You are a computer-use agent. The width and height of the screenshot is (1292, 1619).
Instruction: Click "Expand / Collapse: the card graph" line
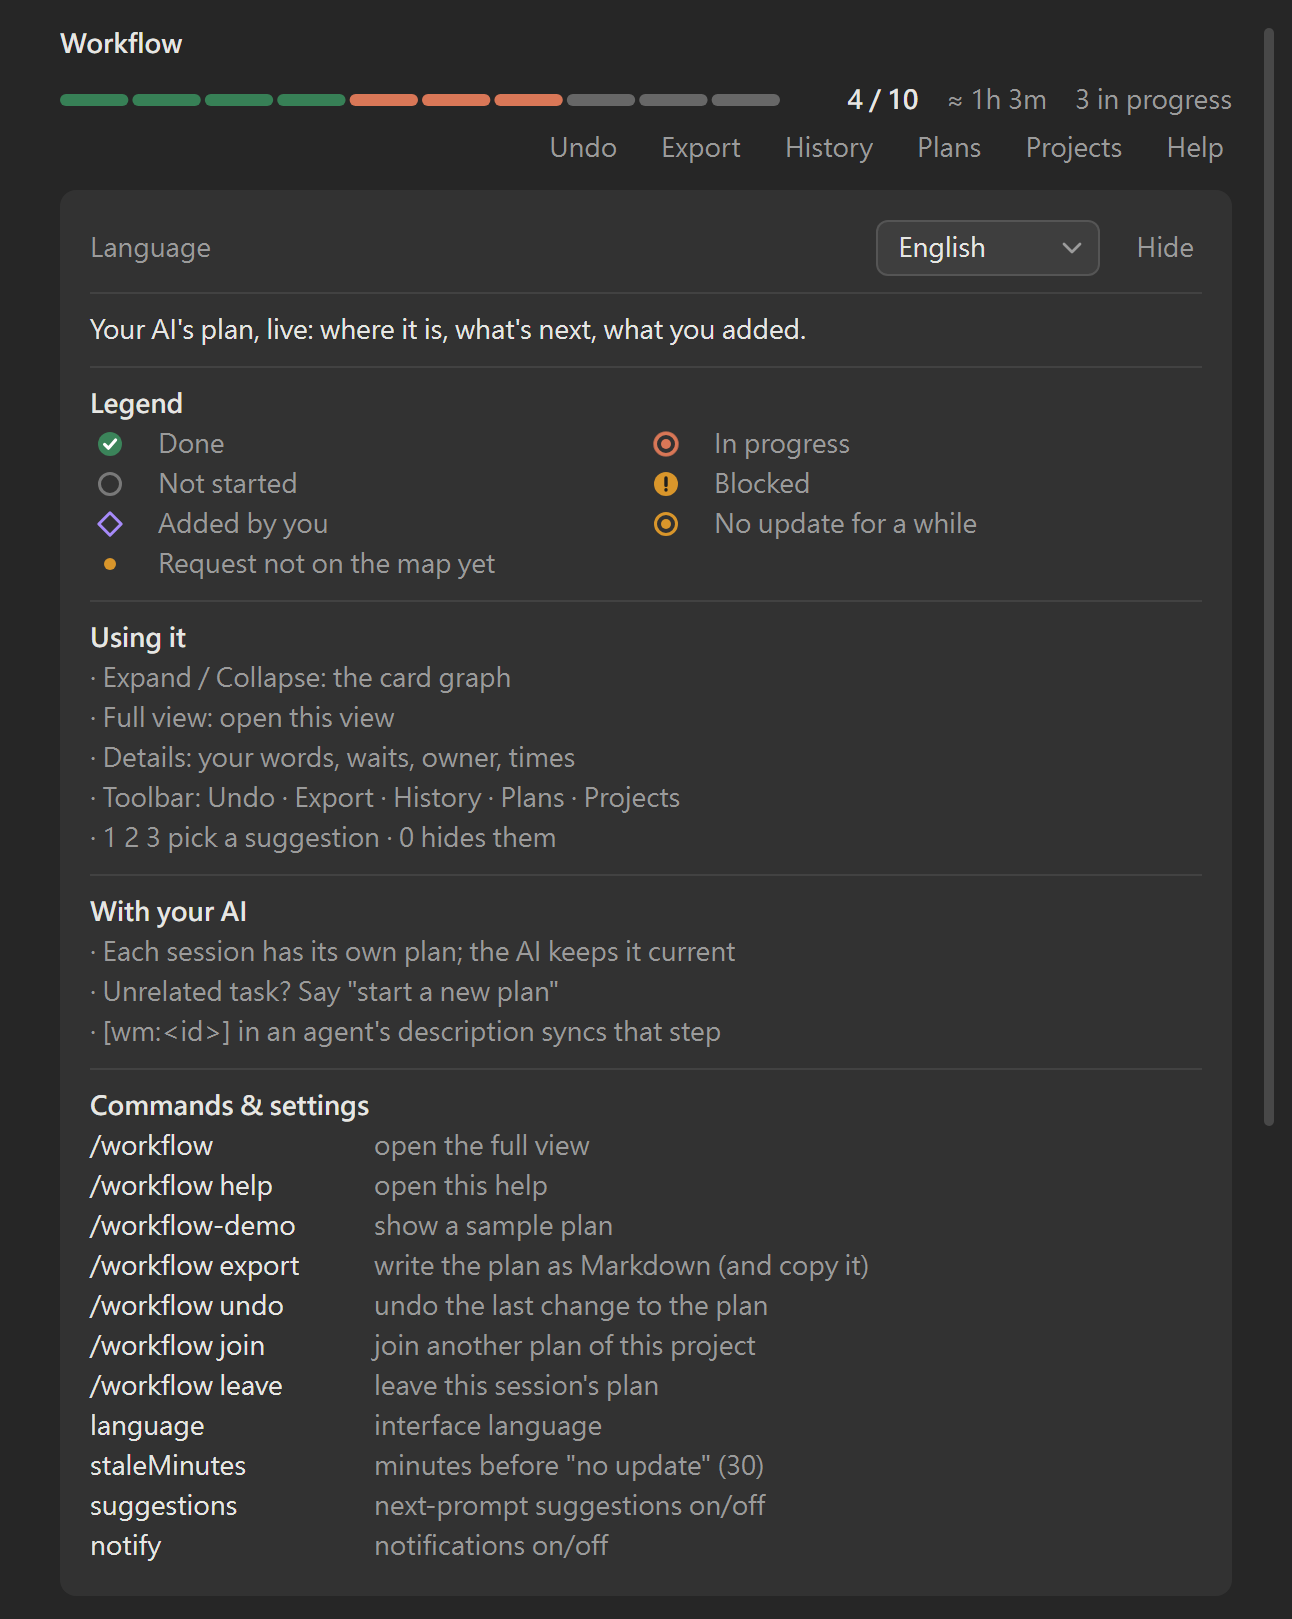click(301, 678)
